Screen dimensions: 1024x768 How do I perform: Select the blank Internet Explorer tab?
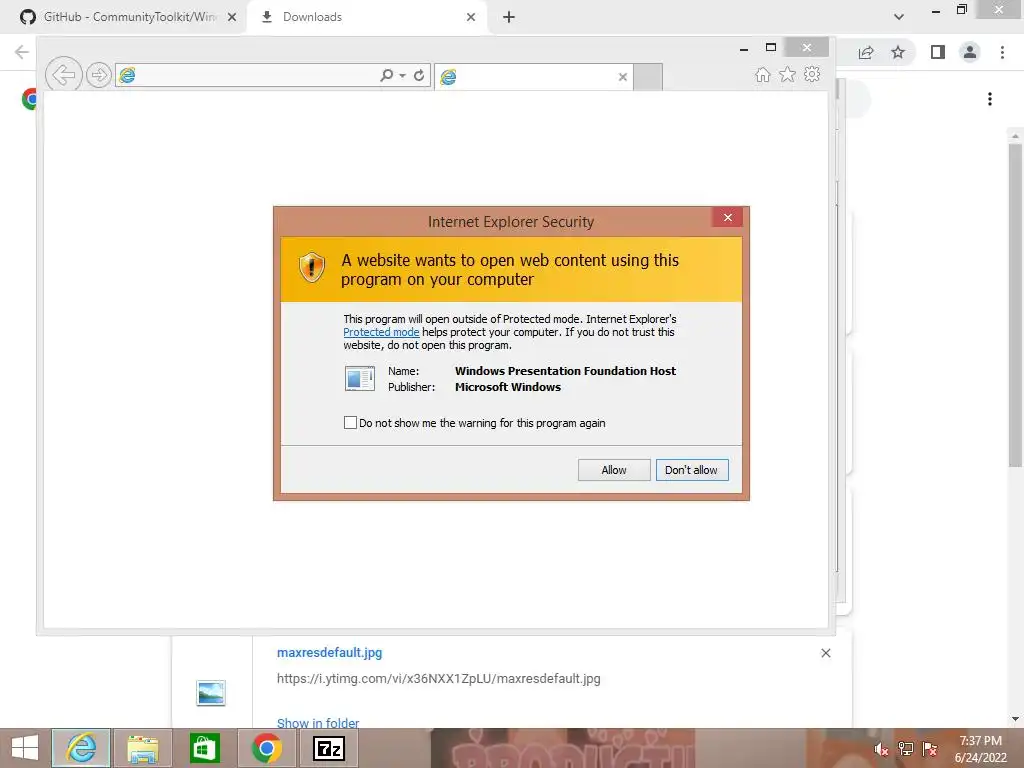coord(532,77)
